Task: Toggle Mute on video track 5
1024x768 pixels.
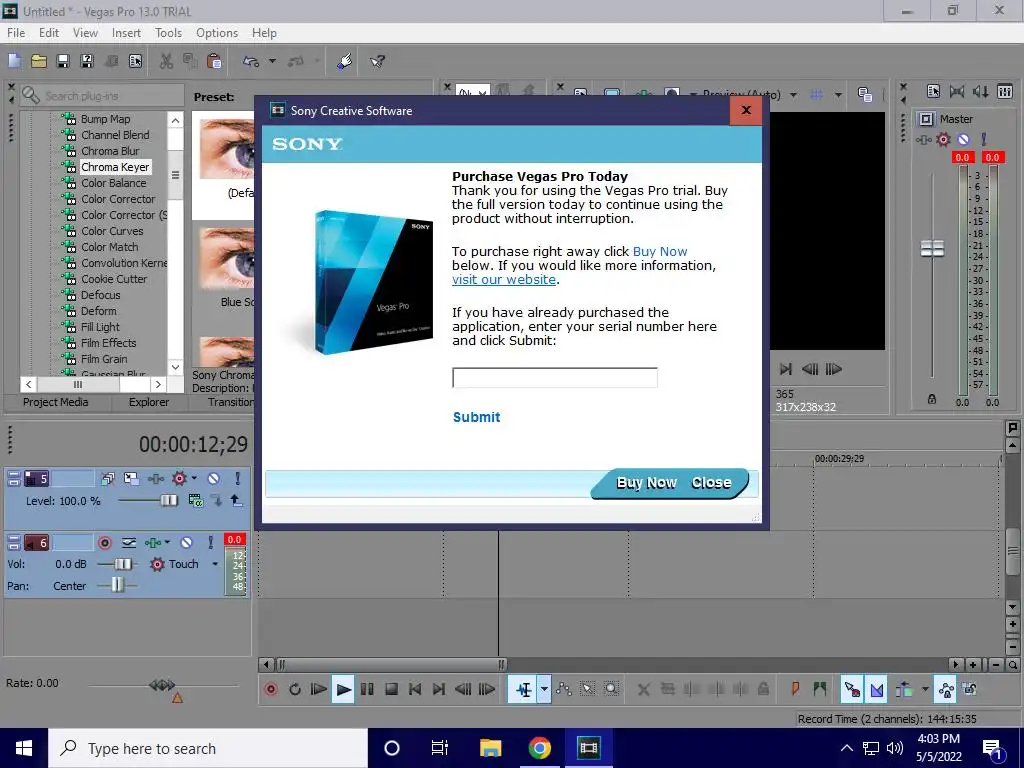Action: [x=214, y=479]
